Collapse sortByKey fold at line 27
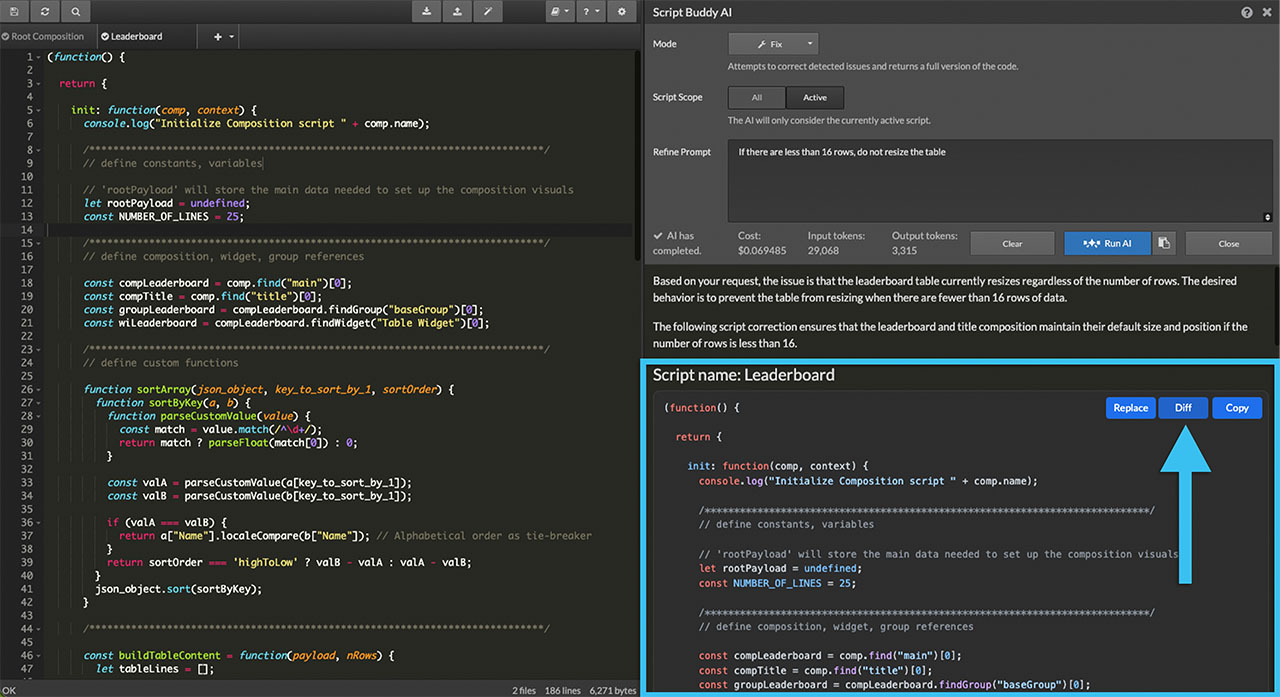1280x697 pixels. coord(39,402)
